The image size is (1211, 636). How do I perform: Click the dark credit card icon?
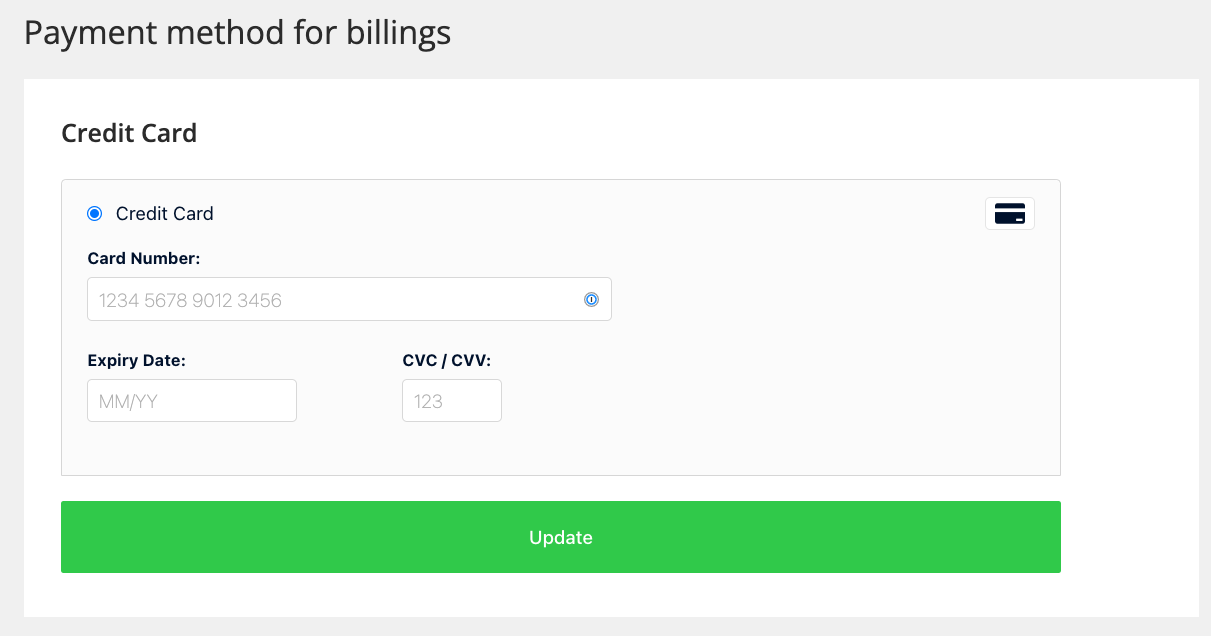pos(1010,214)
